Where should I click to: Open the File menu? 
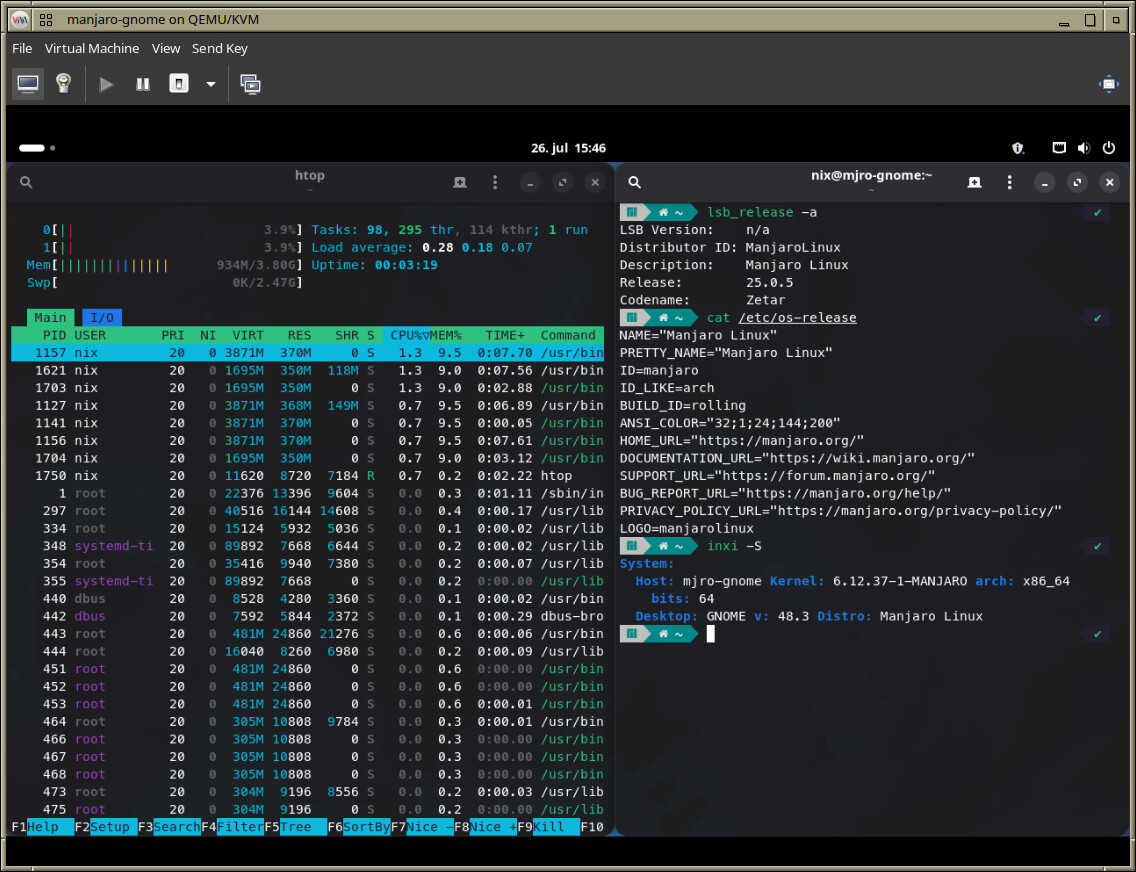[22, 49]
